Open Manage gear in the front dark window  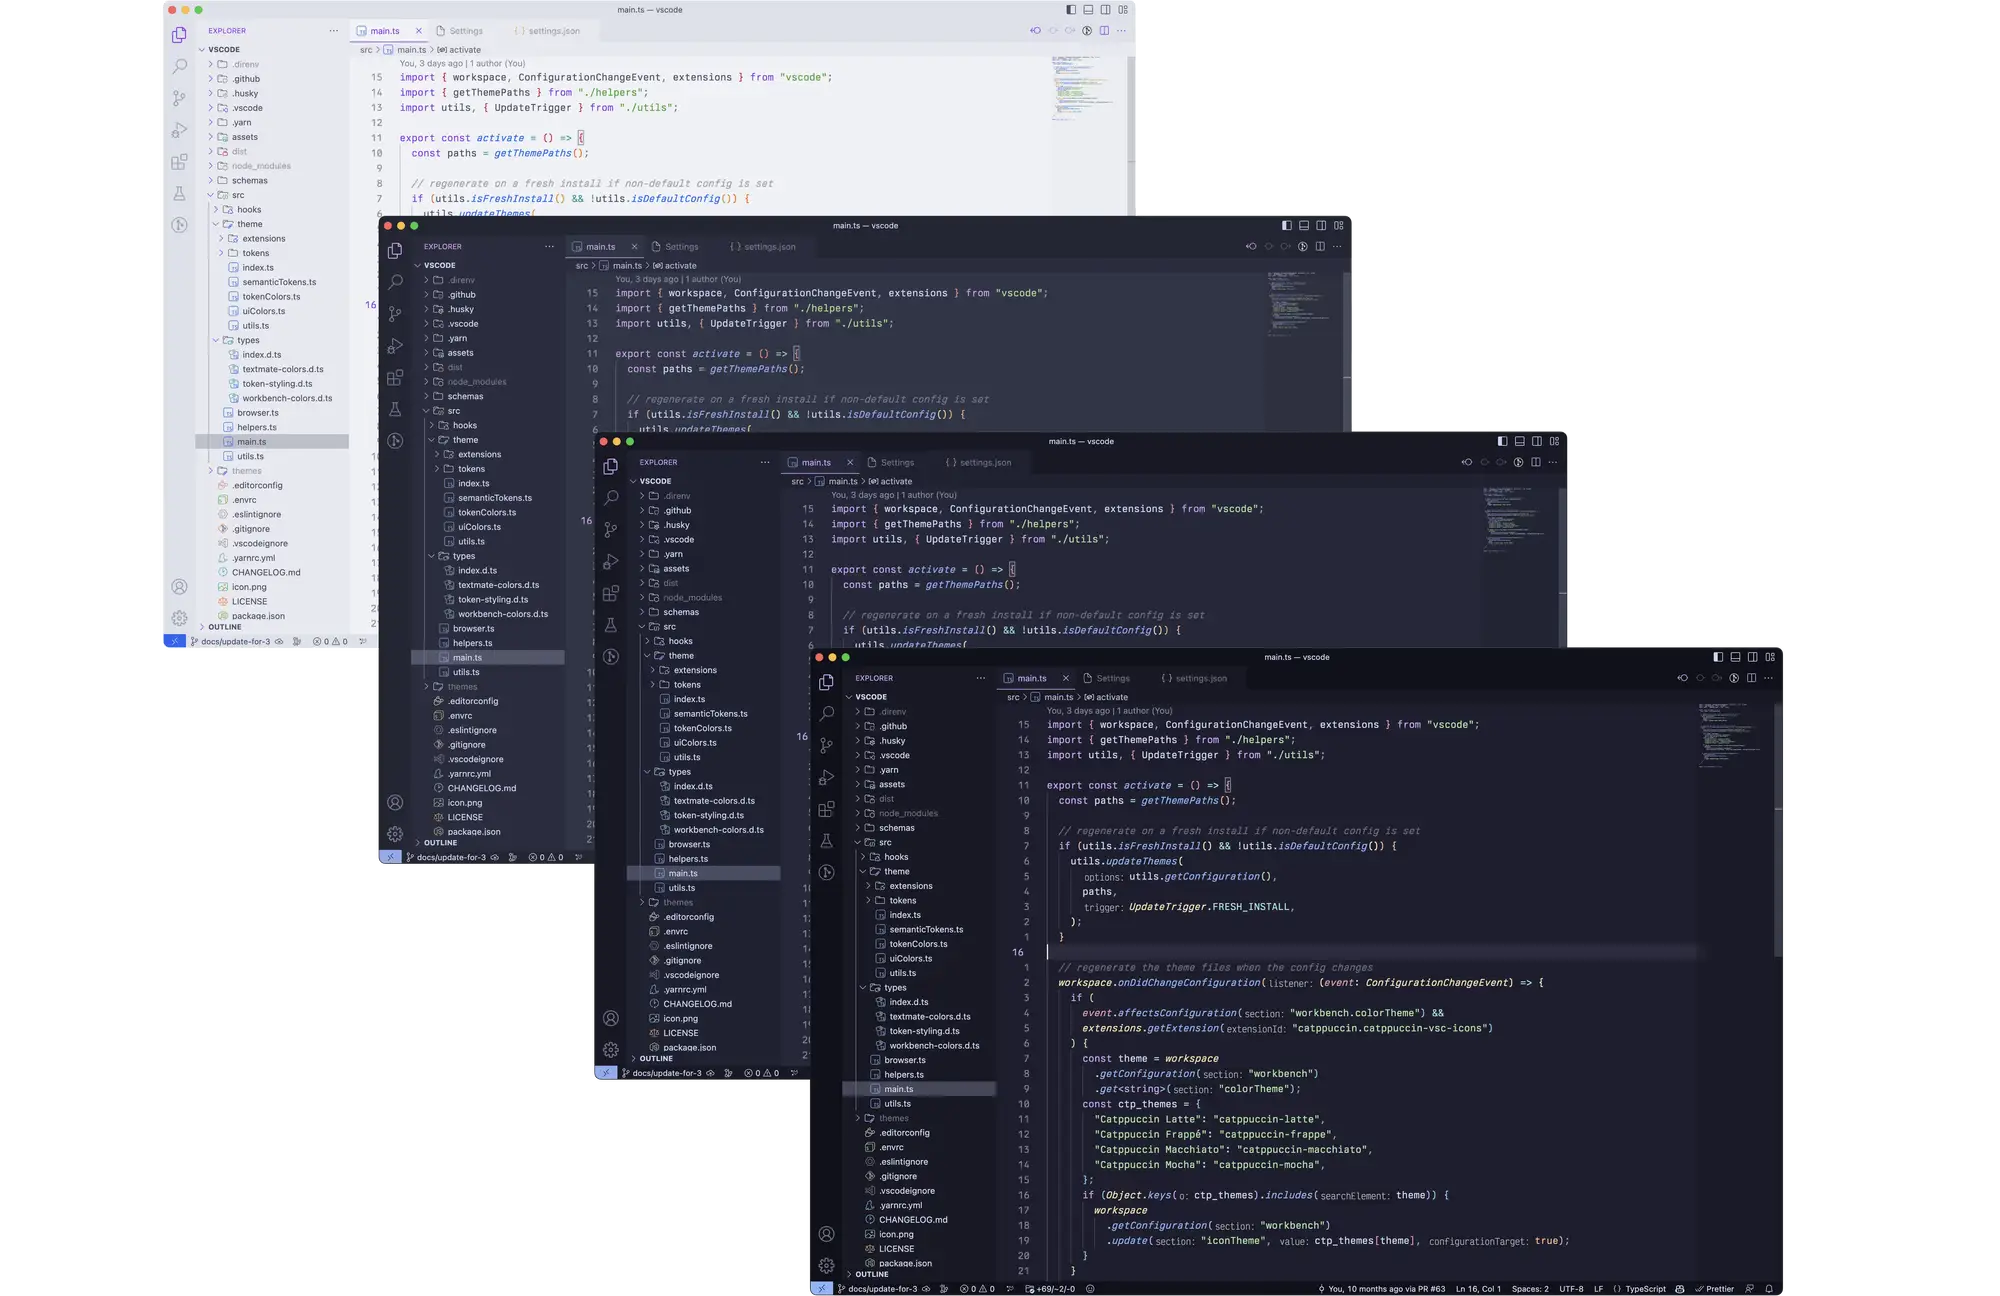point(826,1265)
